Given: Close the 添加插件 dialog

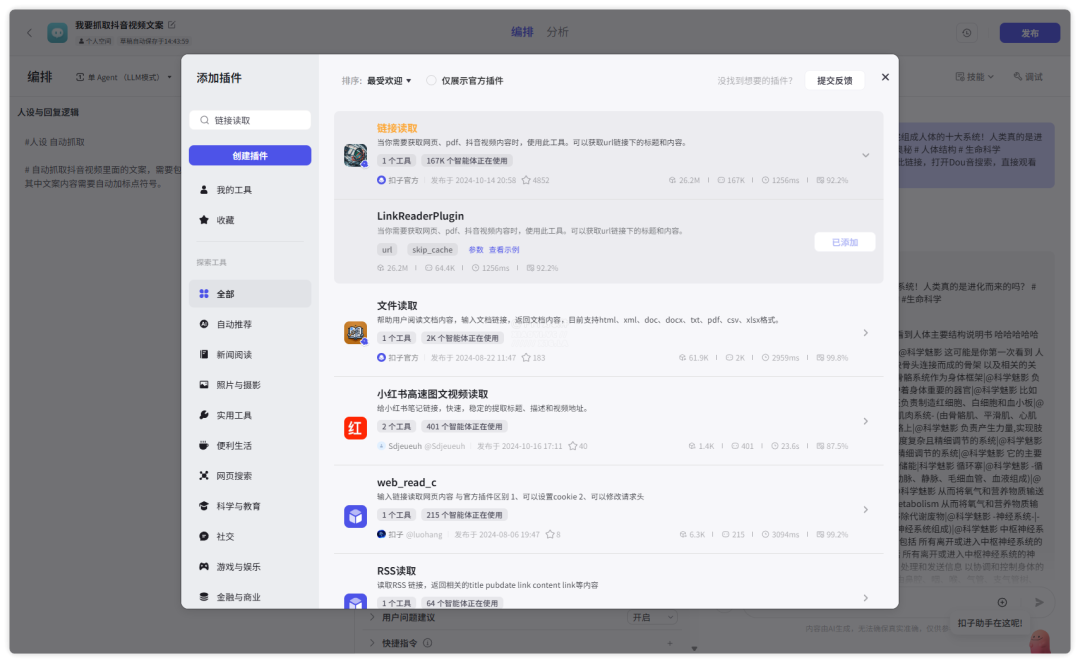Looking at the screenshot, I should click(885, 77).
